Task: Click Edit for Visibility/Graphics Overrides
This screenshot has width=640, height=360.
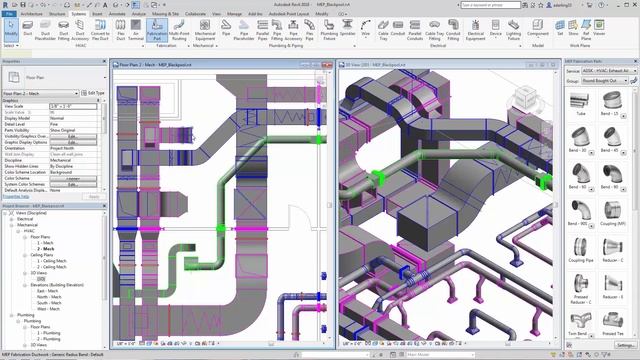Action: tap(73, 136)
